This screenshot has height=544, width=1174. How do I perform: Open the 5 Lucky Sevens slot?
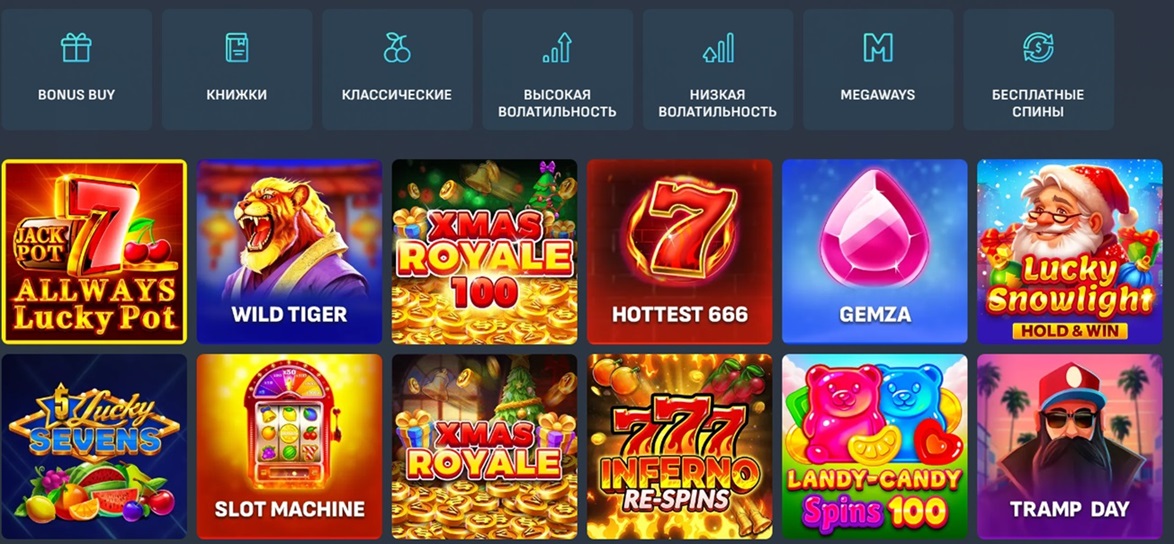[x=94, y=447]
